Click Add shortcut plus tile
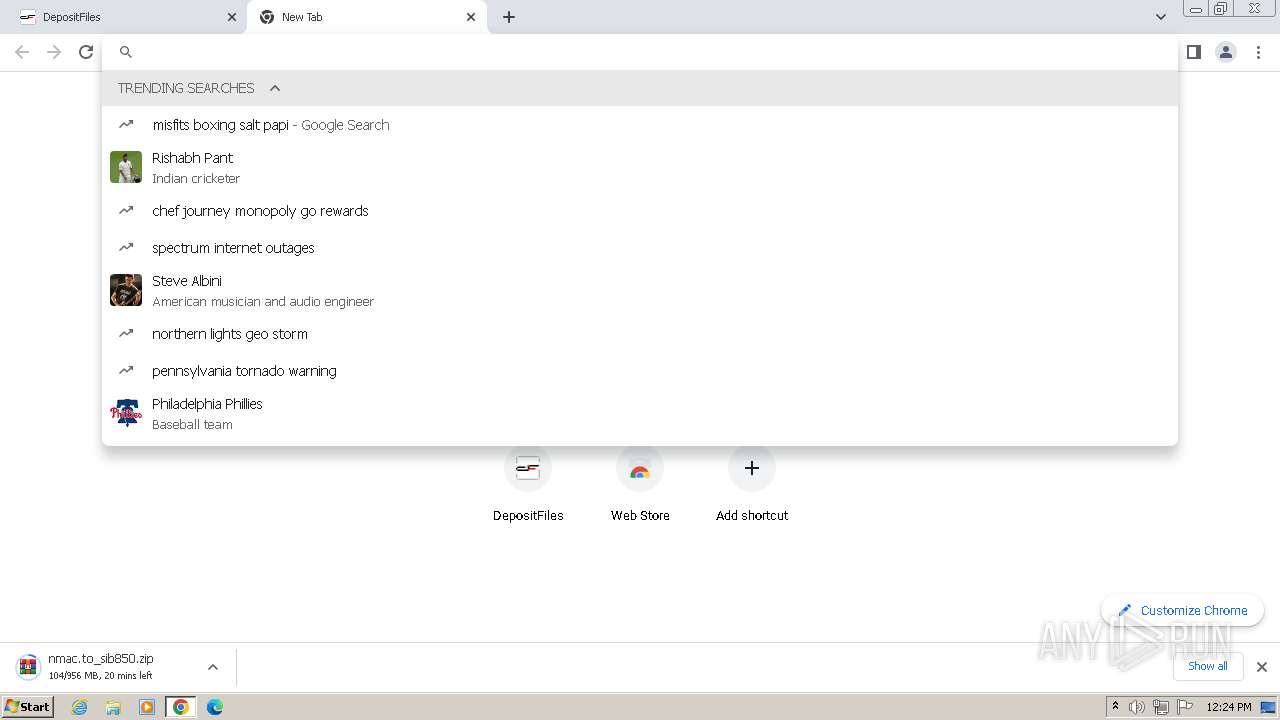Screen dimensions: 1280x720 tap(752, 485)
